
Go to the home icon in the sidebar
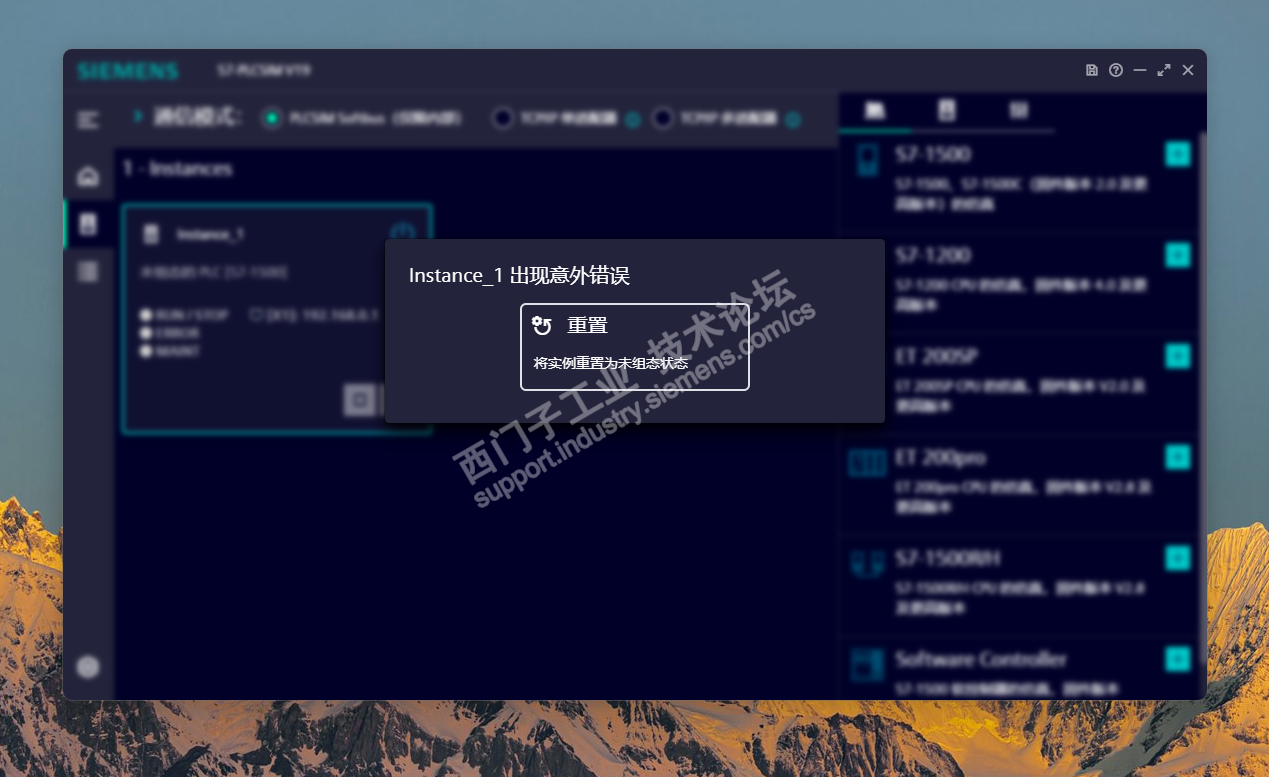pos(88,177)
